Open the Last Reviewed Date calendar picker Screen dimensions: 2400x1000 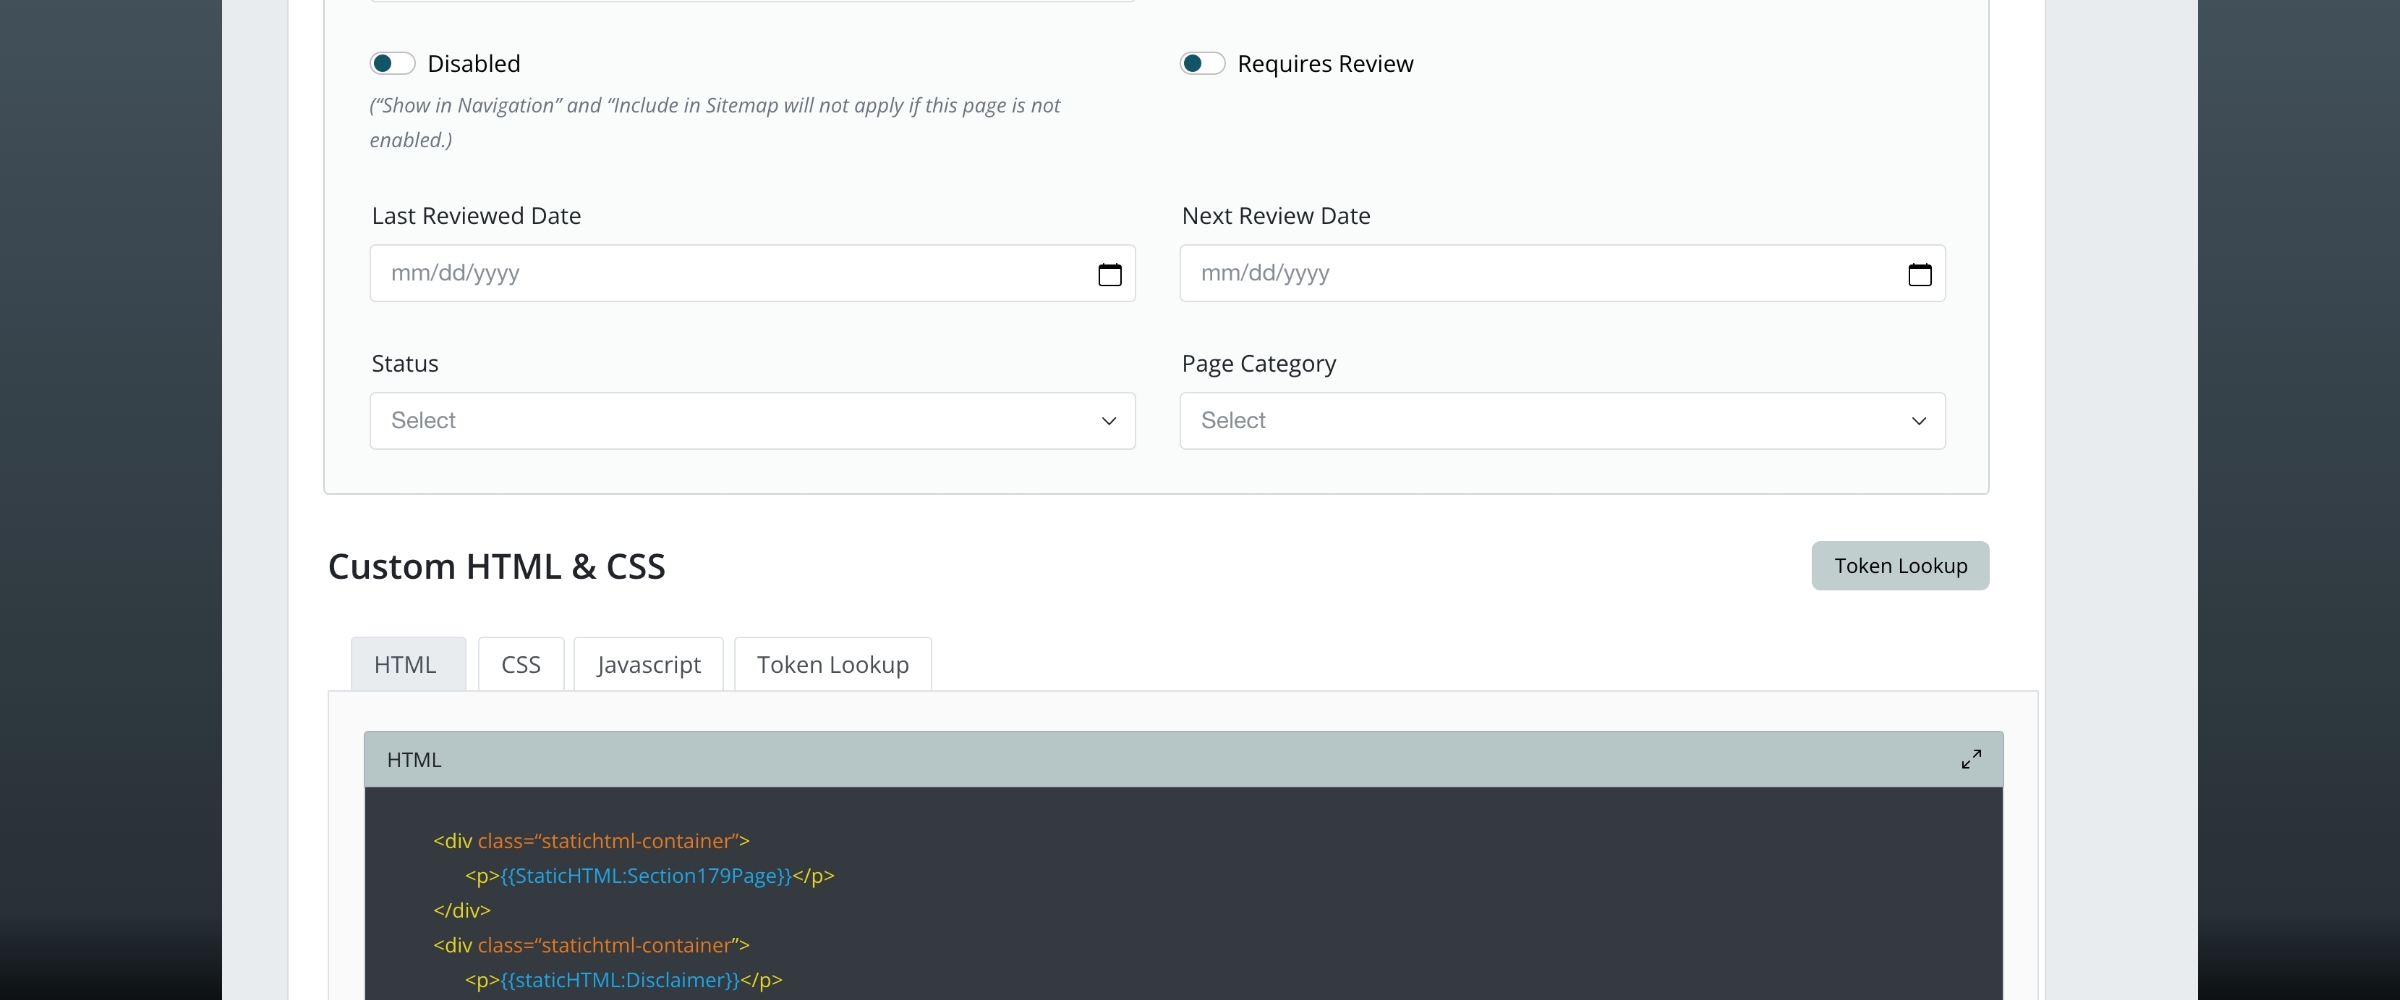(x=1110, y=273)
